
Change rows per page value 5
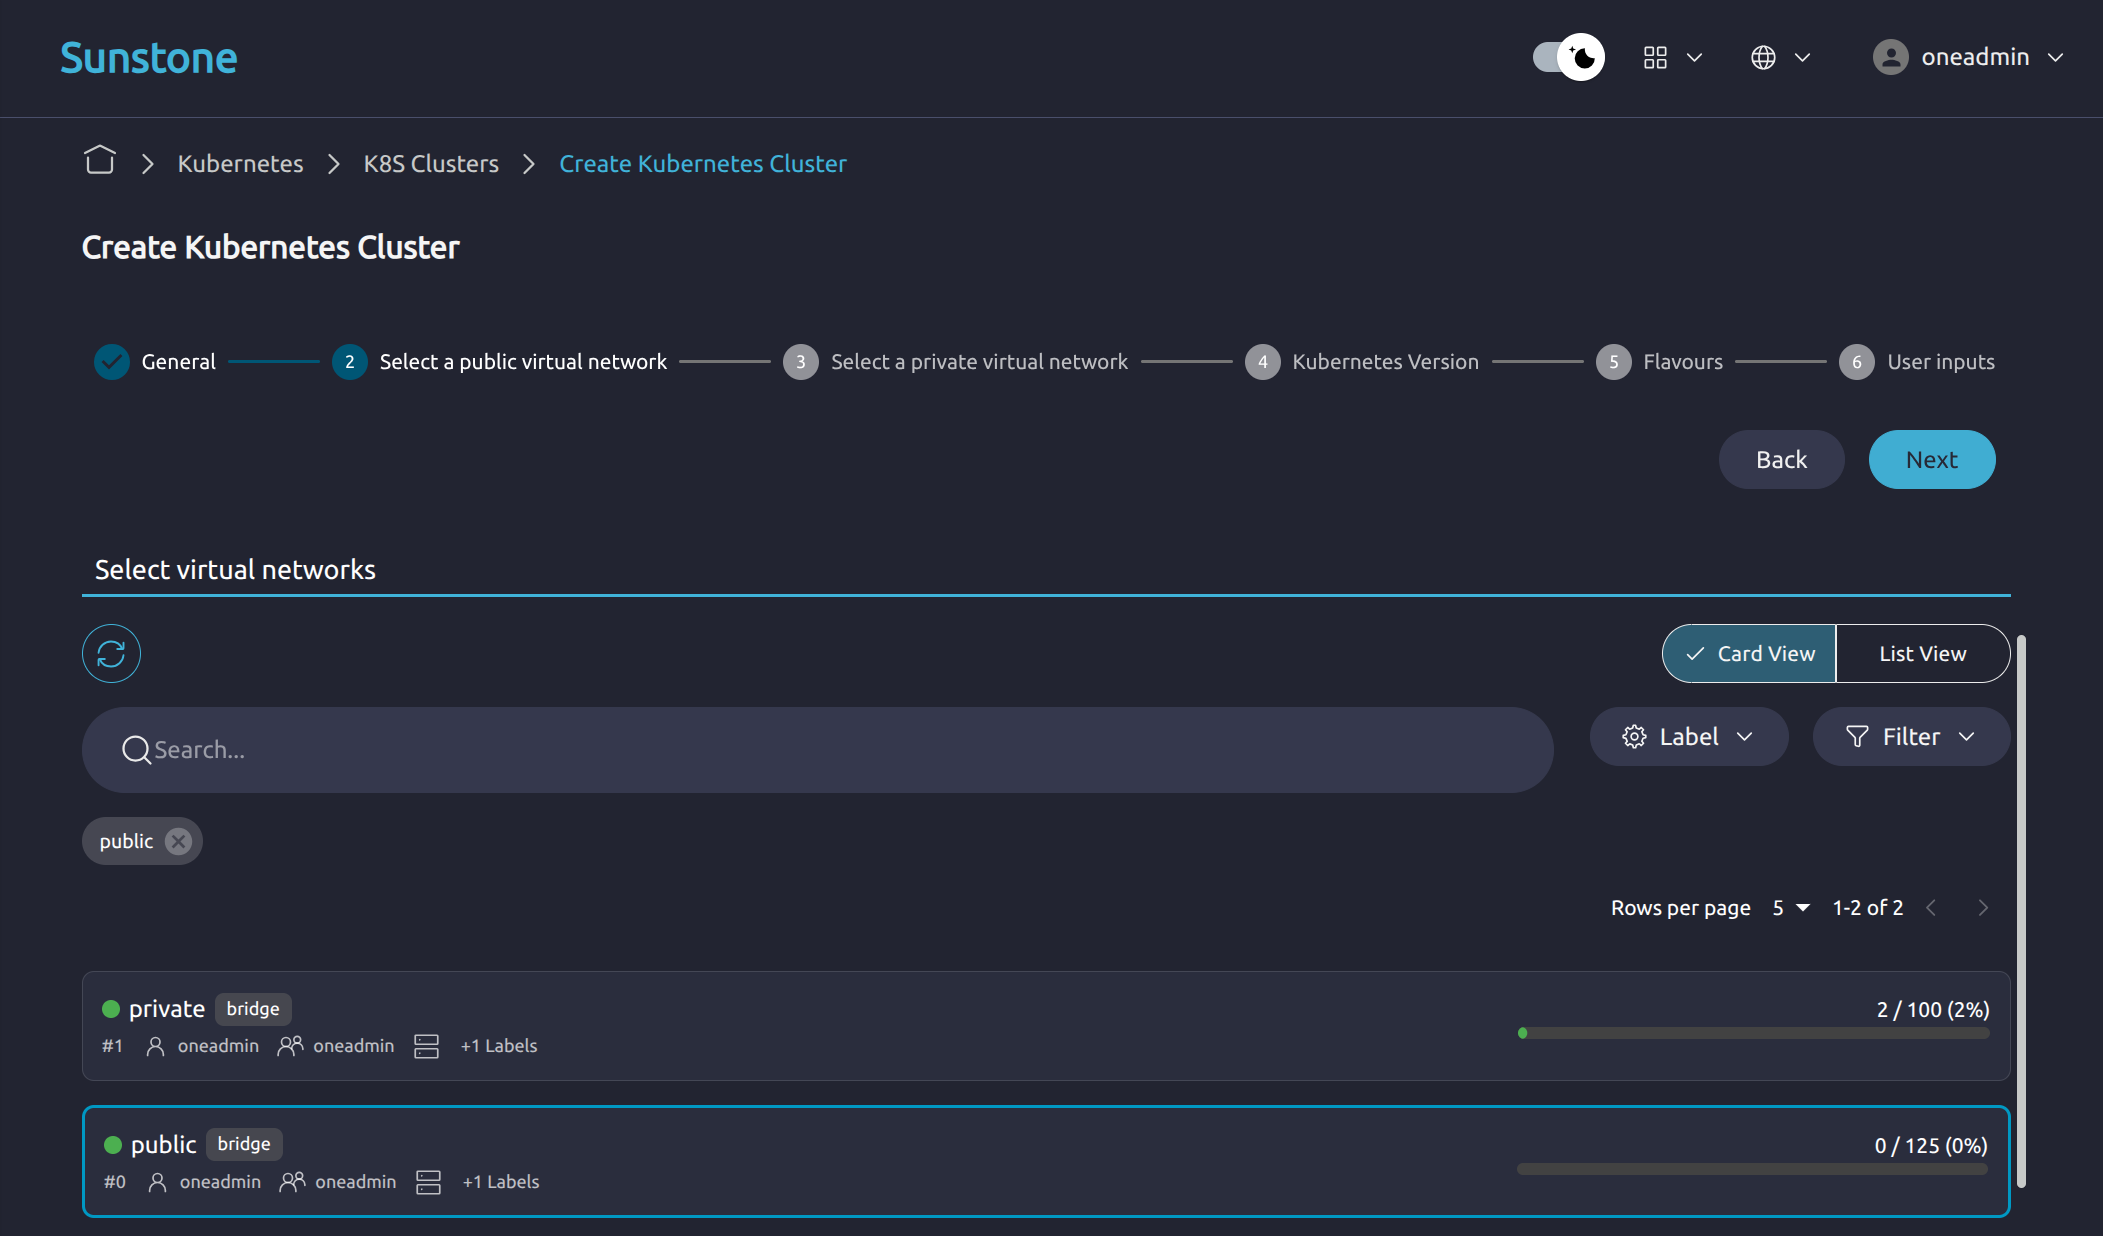tap(1791, 908)
